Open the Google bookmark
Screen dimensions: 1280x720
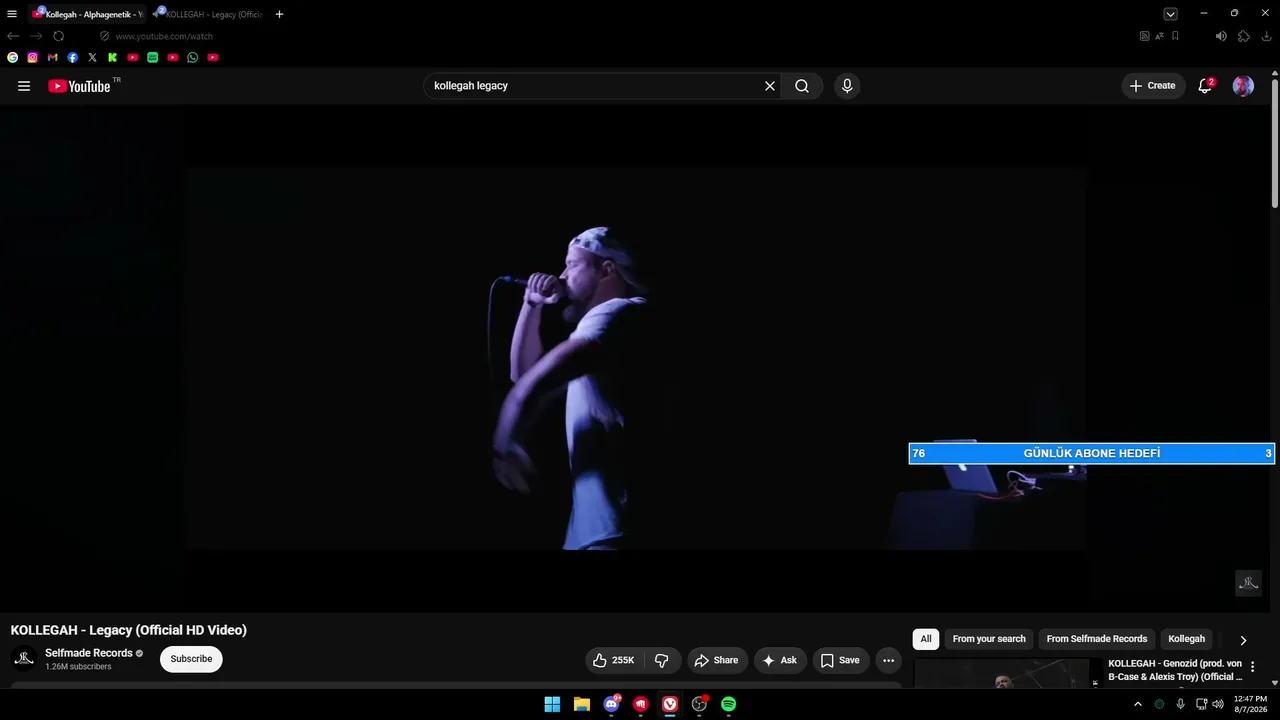[13, 58]
